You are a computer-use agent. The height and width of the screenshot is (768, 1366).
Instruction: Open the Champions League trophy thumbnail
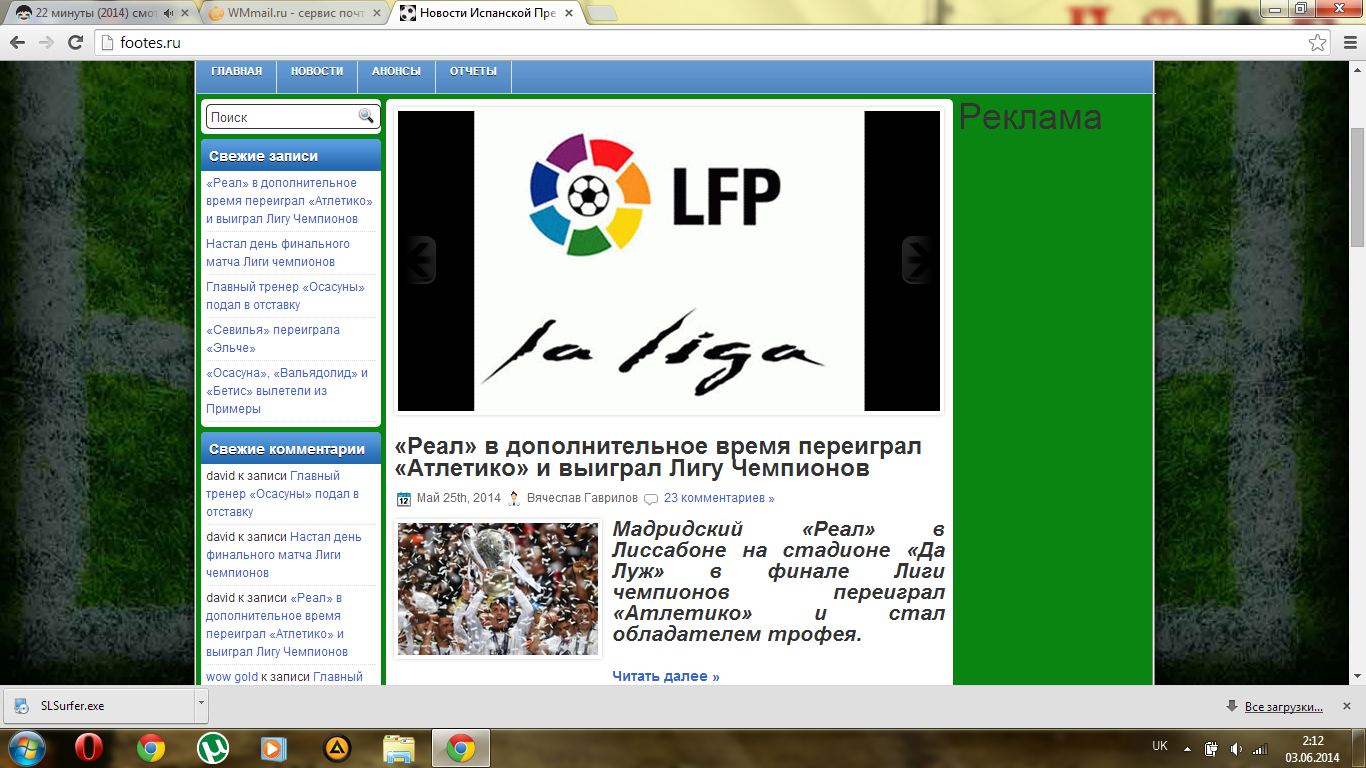click(x=498, y=589)
